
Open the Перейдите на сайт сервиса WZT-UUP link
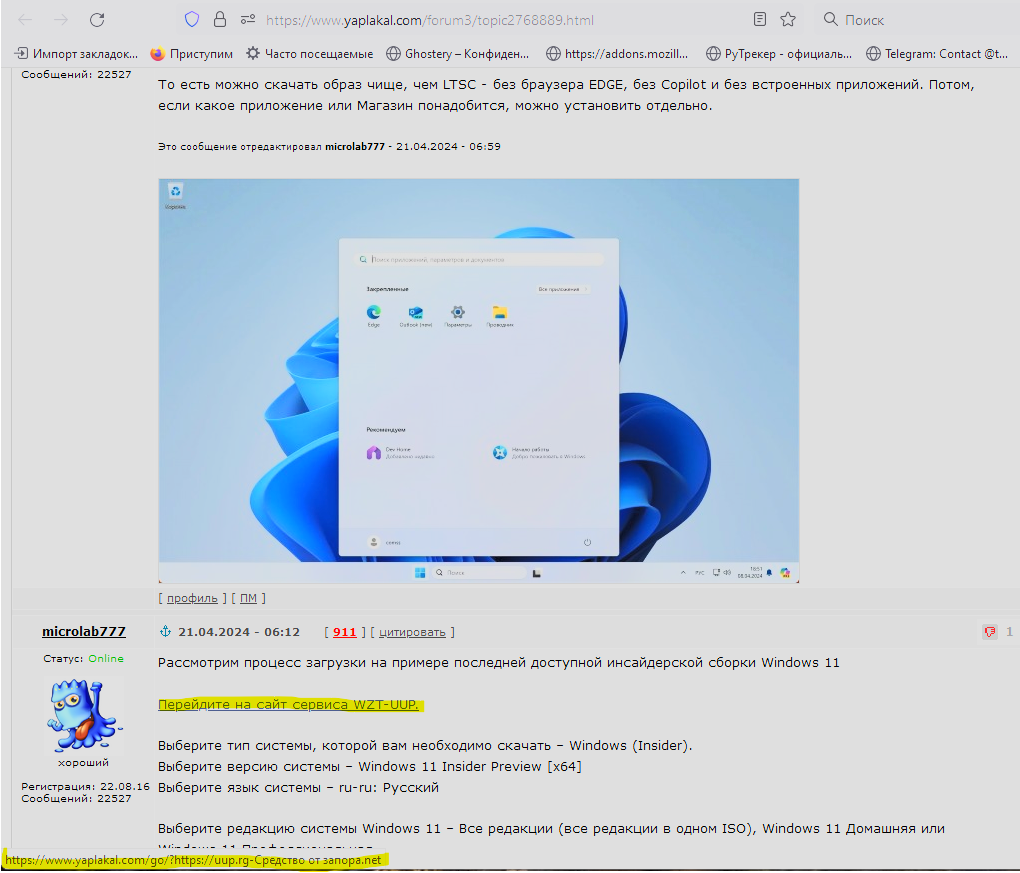point(288,705)
